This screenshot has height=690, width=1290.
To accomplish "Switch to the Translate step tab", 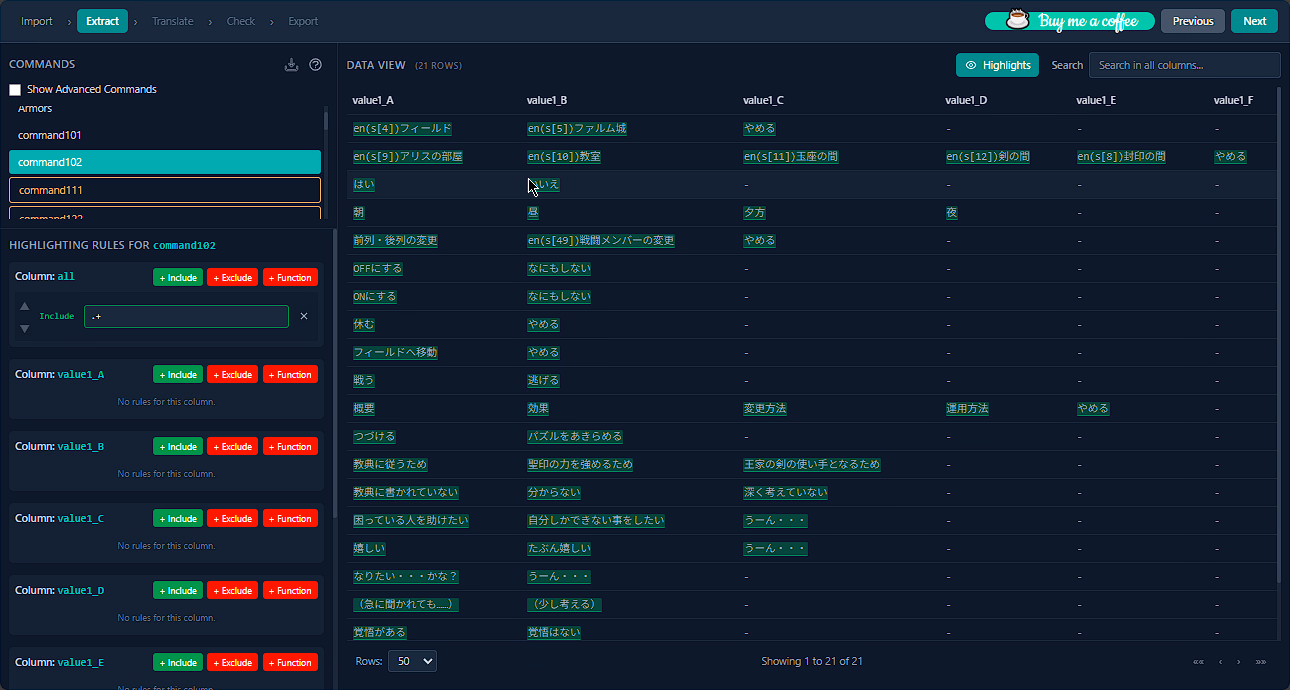I will coord(173,21).
